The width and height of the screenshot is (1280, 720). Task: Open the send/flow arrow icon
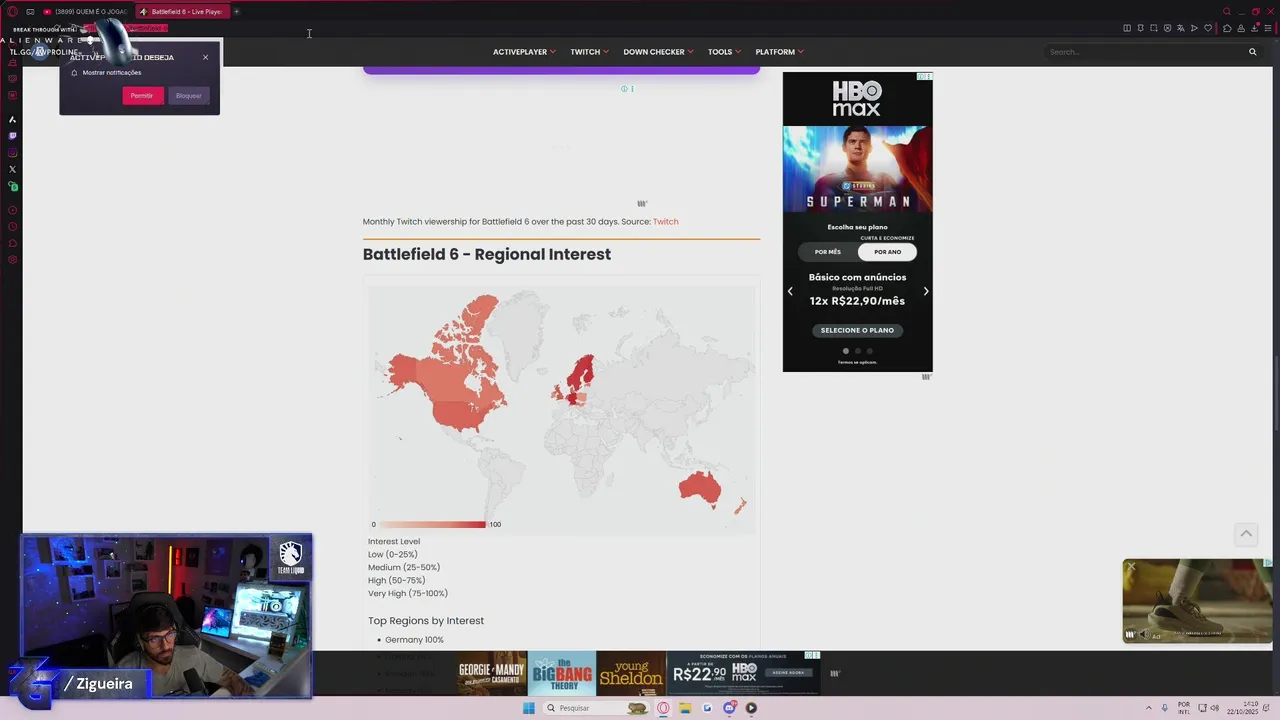tap(1194, 28)
